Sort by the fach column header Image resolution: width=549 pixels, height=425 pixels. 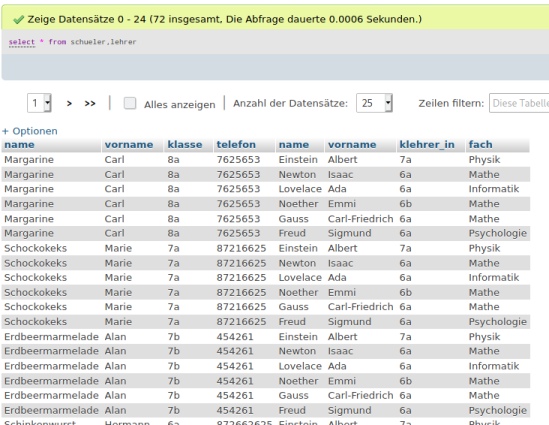pyautogui.click(x=480, y=145)
